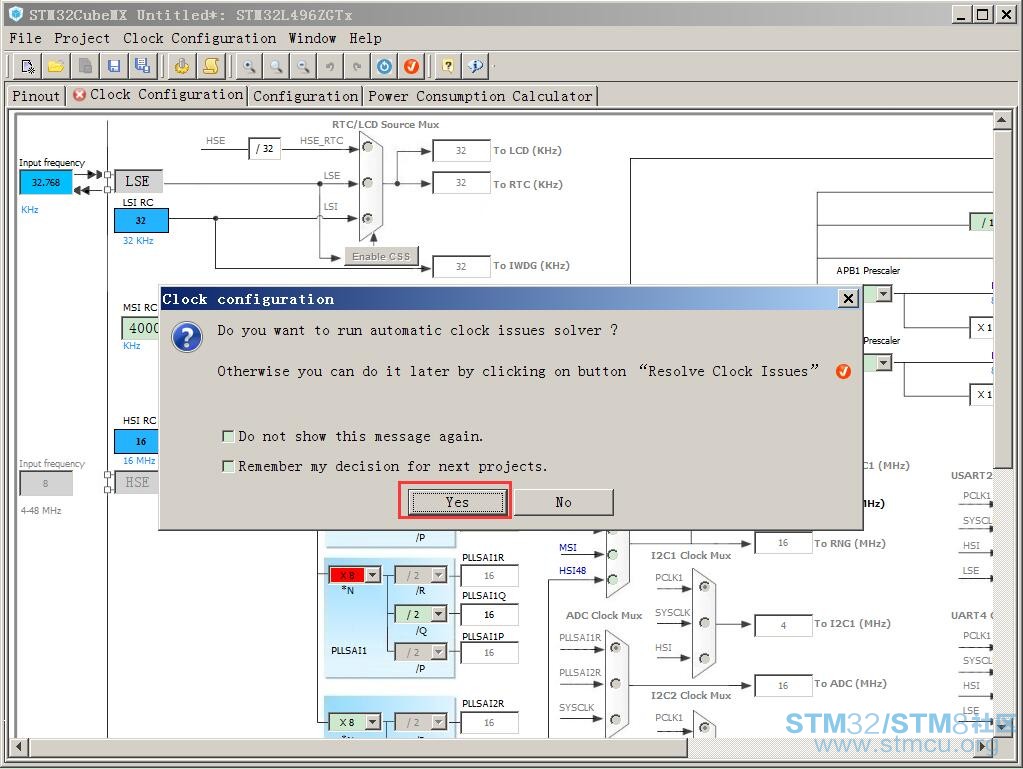Click the New Project toolbar icon
This screenshot has width=1023, height=769.
tap(28, 66)
